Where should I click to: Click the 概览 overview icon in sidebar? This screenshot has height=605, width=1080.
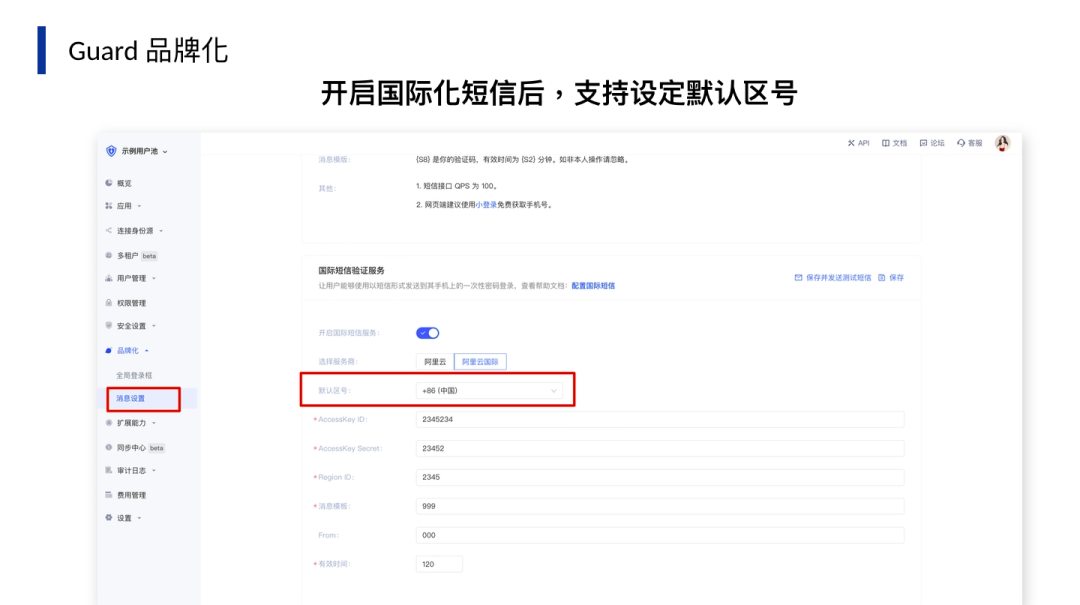click(108, 183)
